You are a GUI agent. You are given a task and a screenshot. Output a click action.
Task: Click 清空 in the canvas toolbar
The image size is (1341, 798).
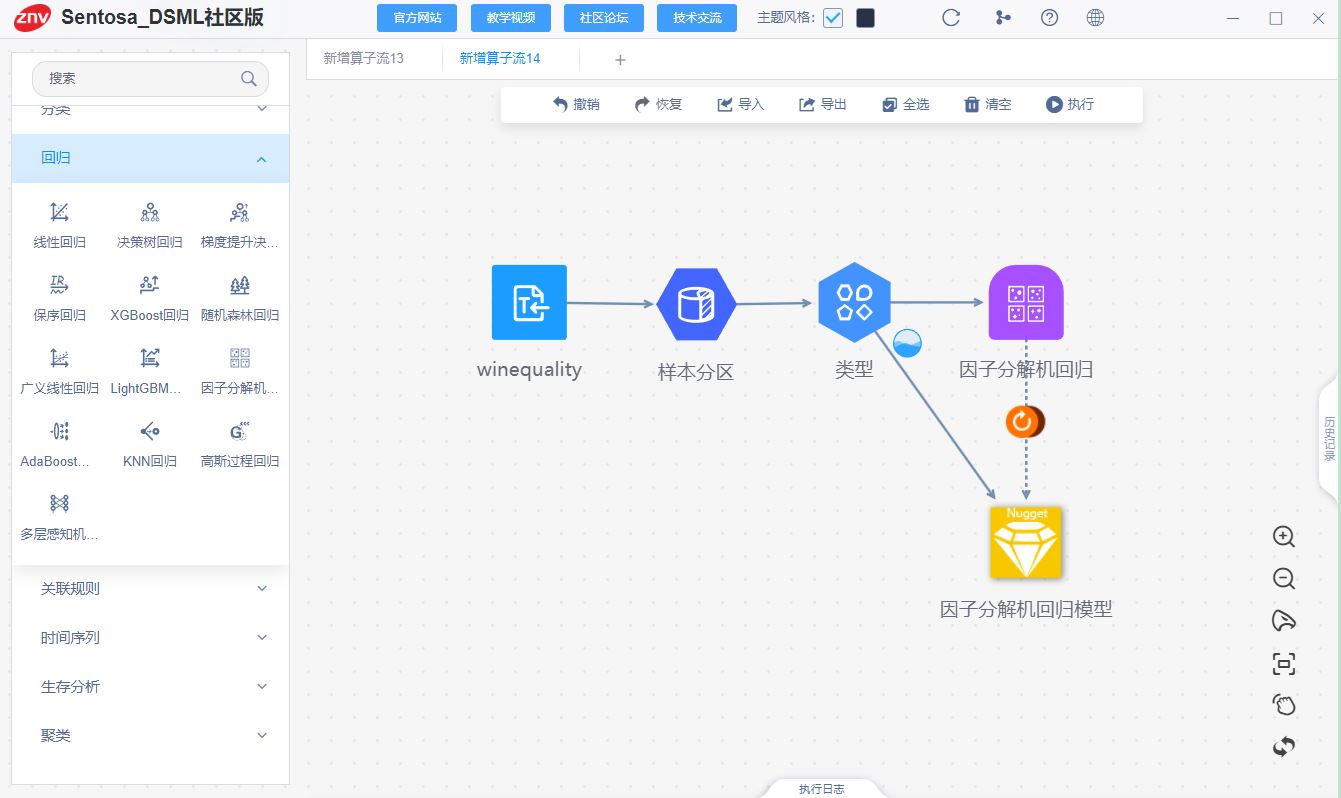(x=988, y=104)
